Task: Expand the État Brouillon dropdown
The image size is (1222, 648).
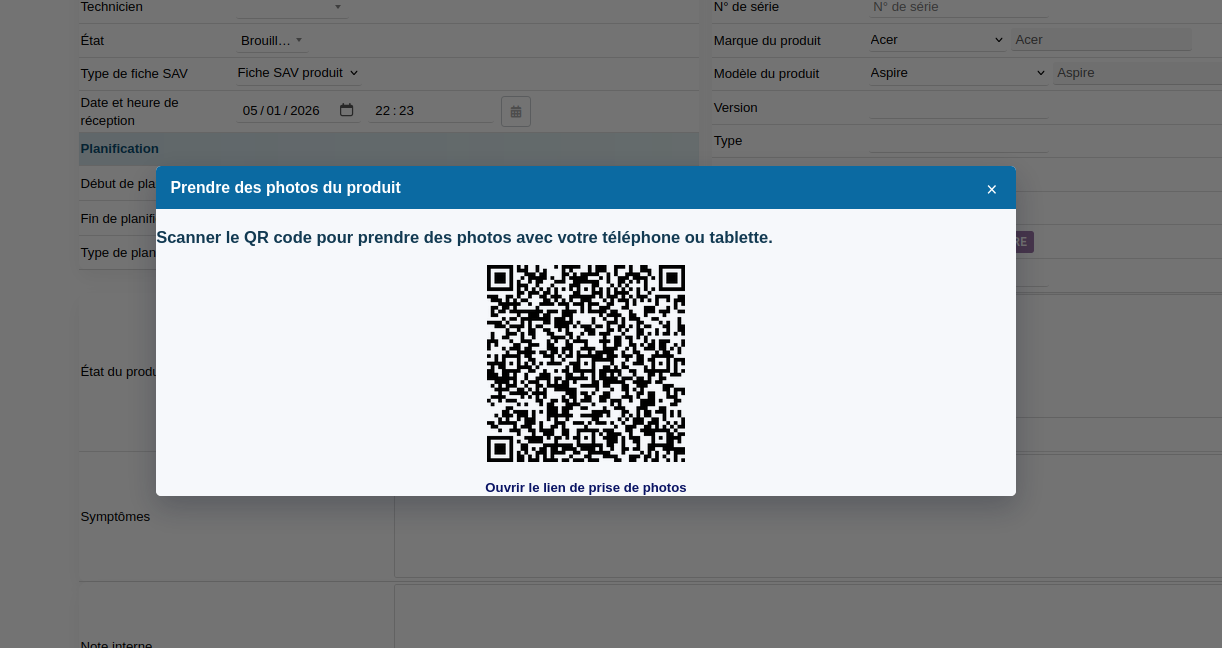Action: coord(271,41)
